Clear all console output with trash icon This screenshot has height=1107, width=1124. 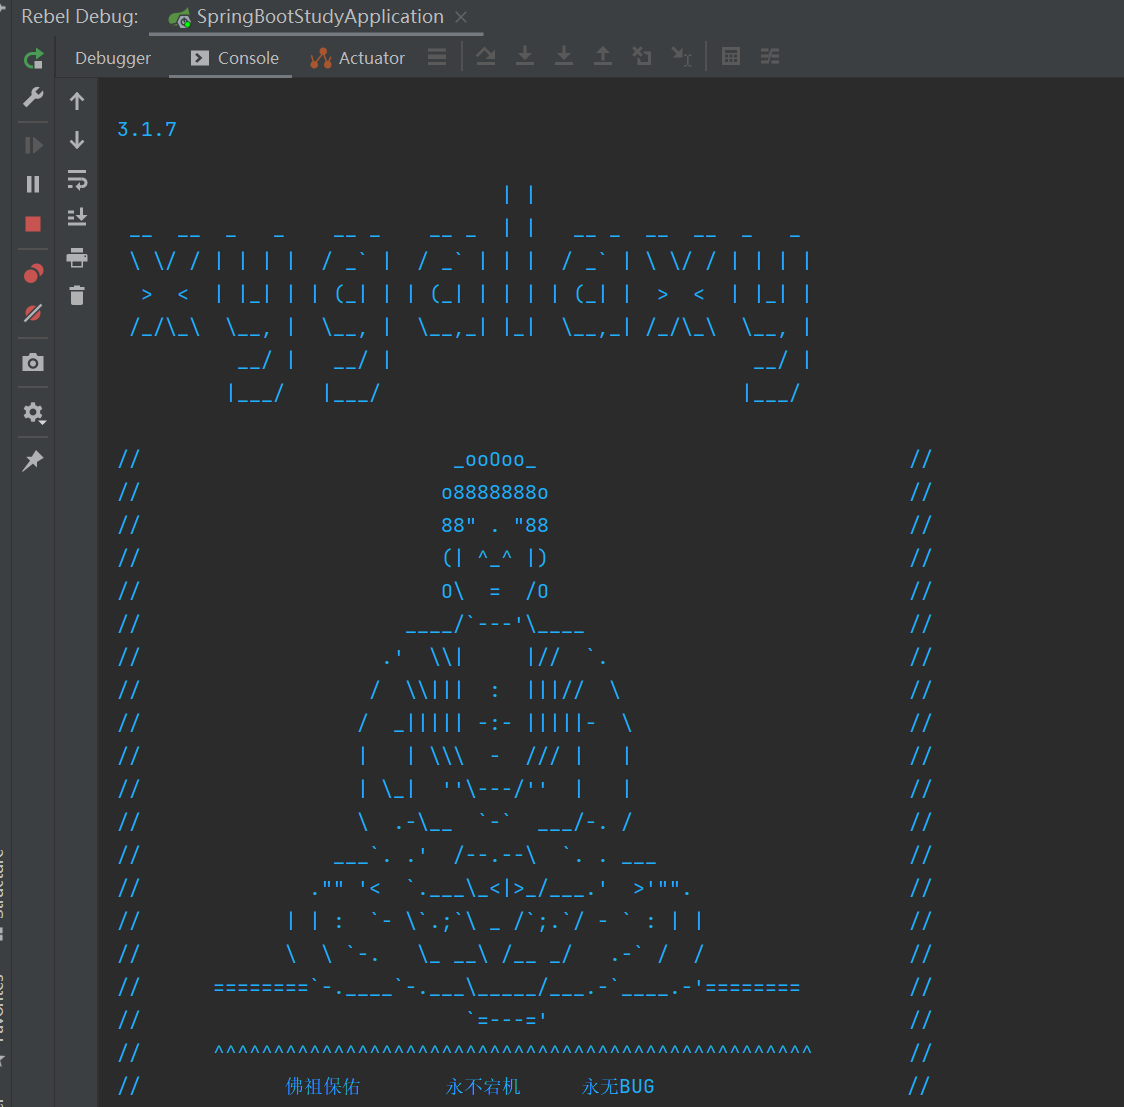[x=77, y=295]
